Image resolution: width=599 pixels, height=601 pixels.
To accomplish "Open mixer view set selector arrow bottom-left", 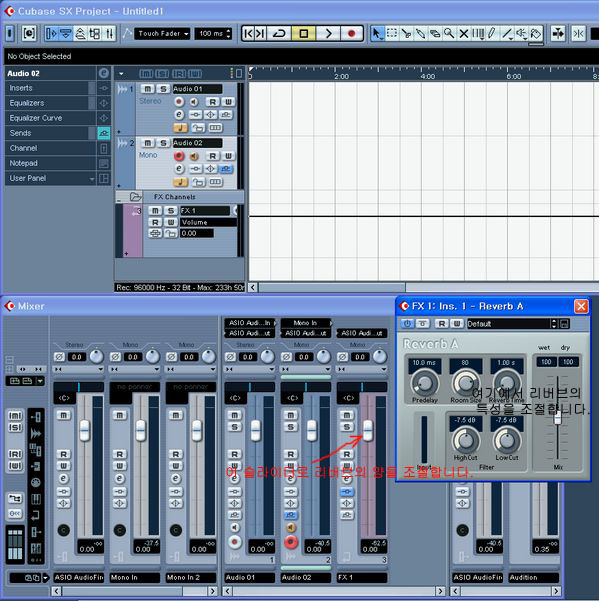I will coord(46,578).
